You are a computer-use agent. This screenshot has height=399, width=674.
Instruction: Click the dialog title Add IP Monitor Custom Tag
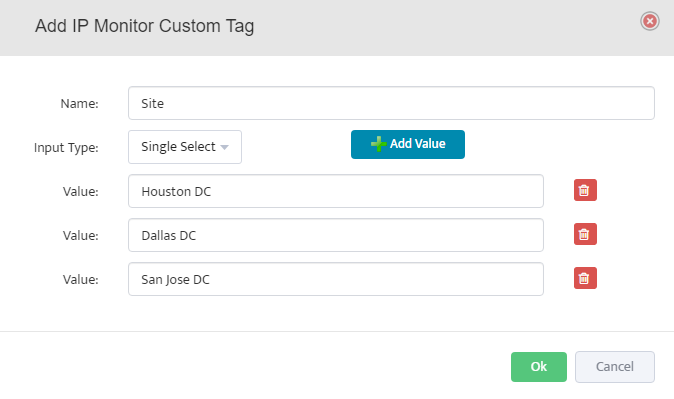click(x=144, y=26)
